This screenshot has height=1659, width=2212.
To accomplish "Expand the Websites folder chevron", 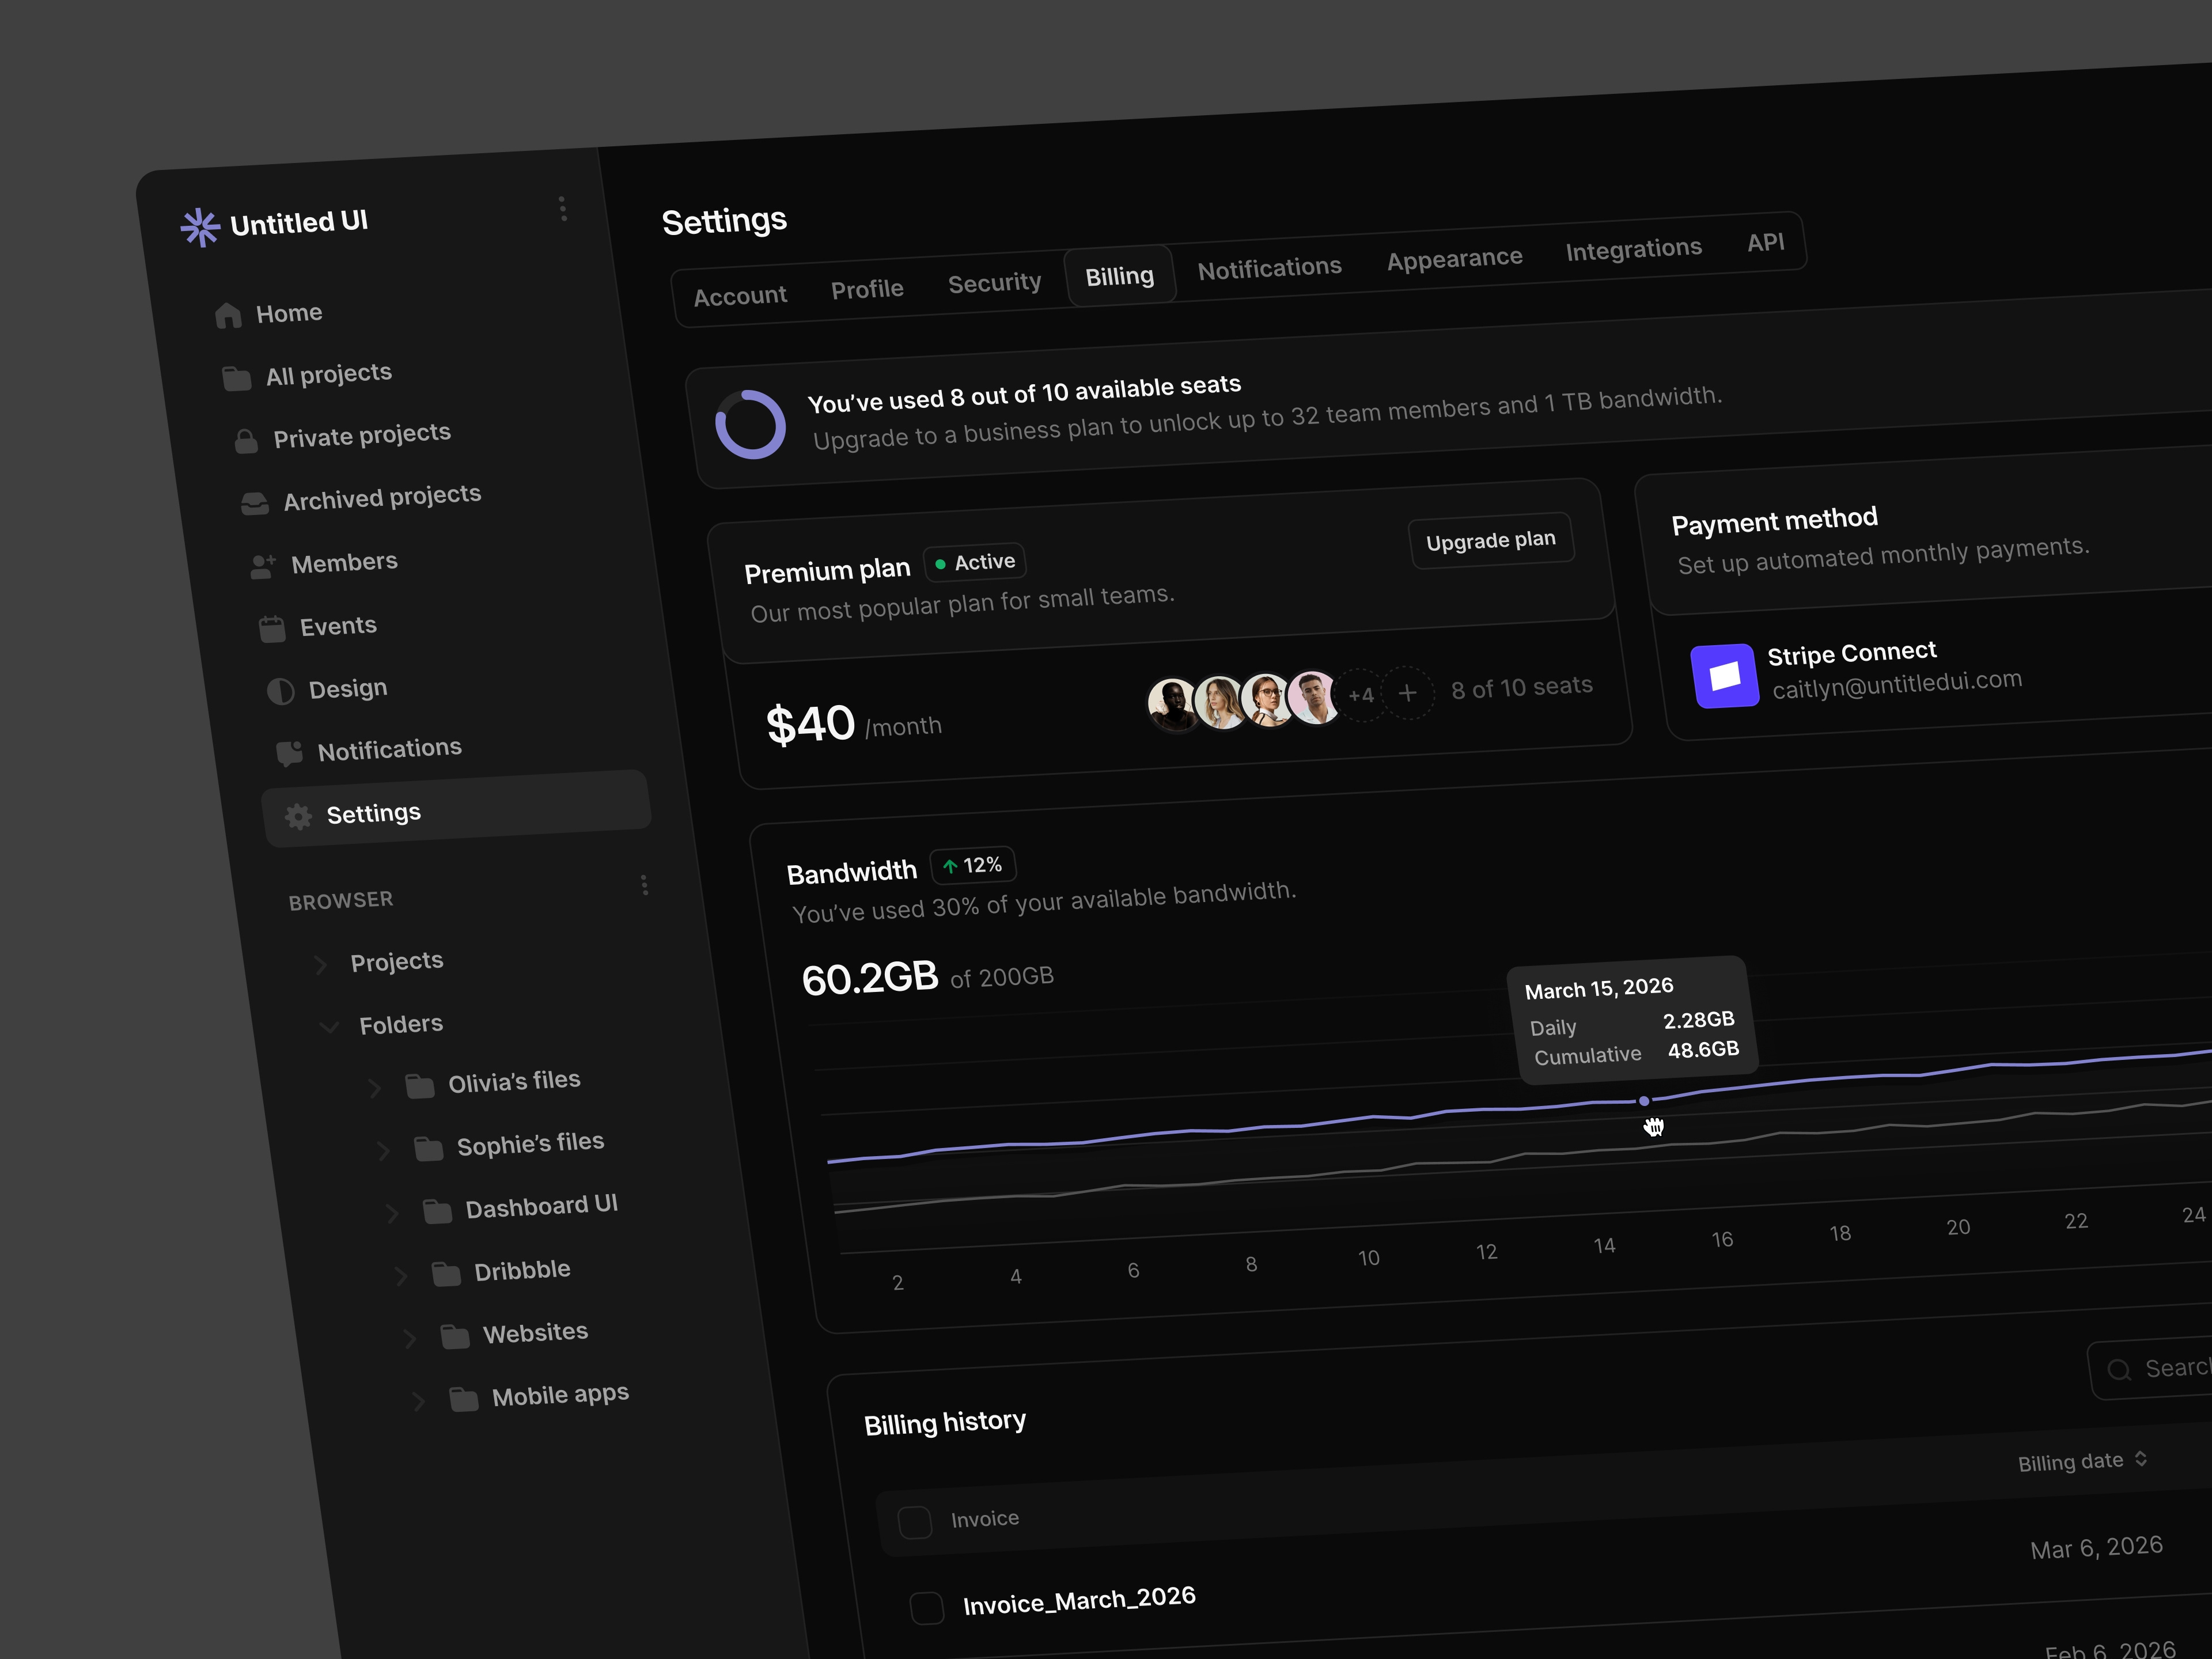I will (x=409, y=1340).
